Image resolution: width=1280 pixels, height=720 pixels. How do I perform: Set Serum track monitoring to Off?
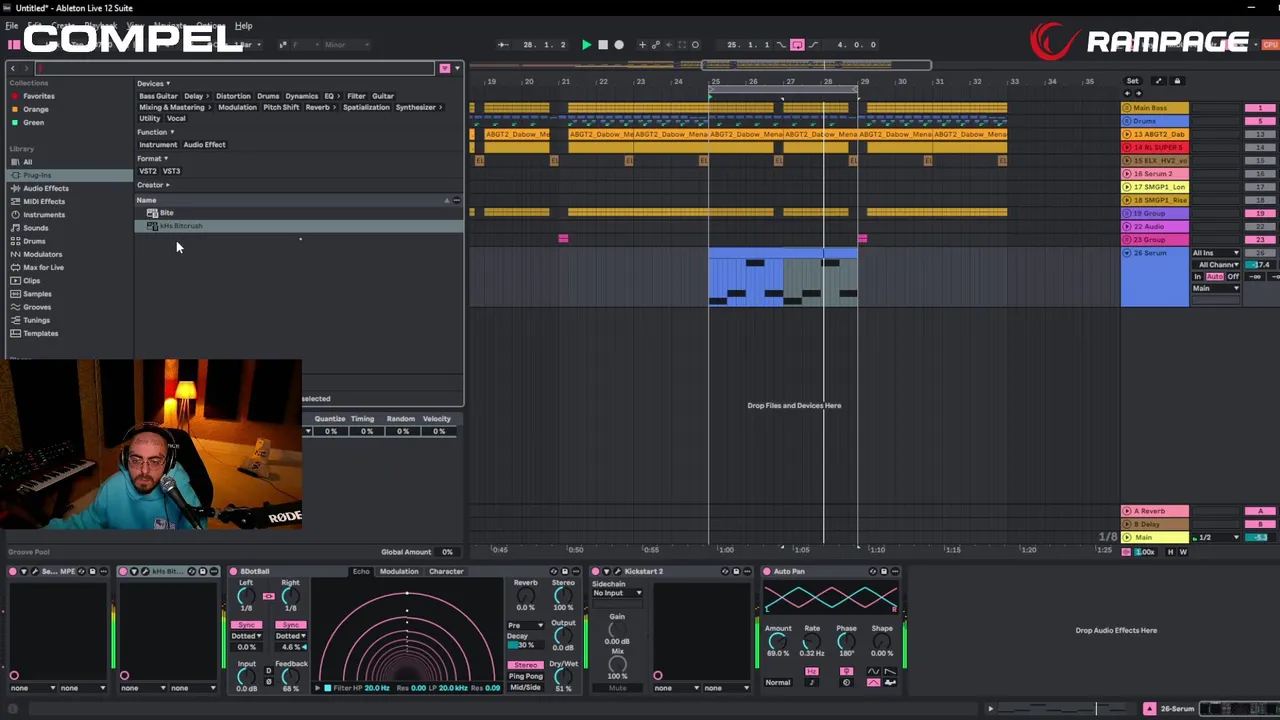click(x=1233, y=277)
